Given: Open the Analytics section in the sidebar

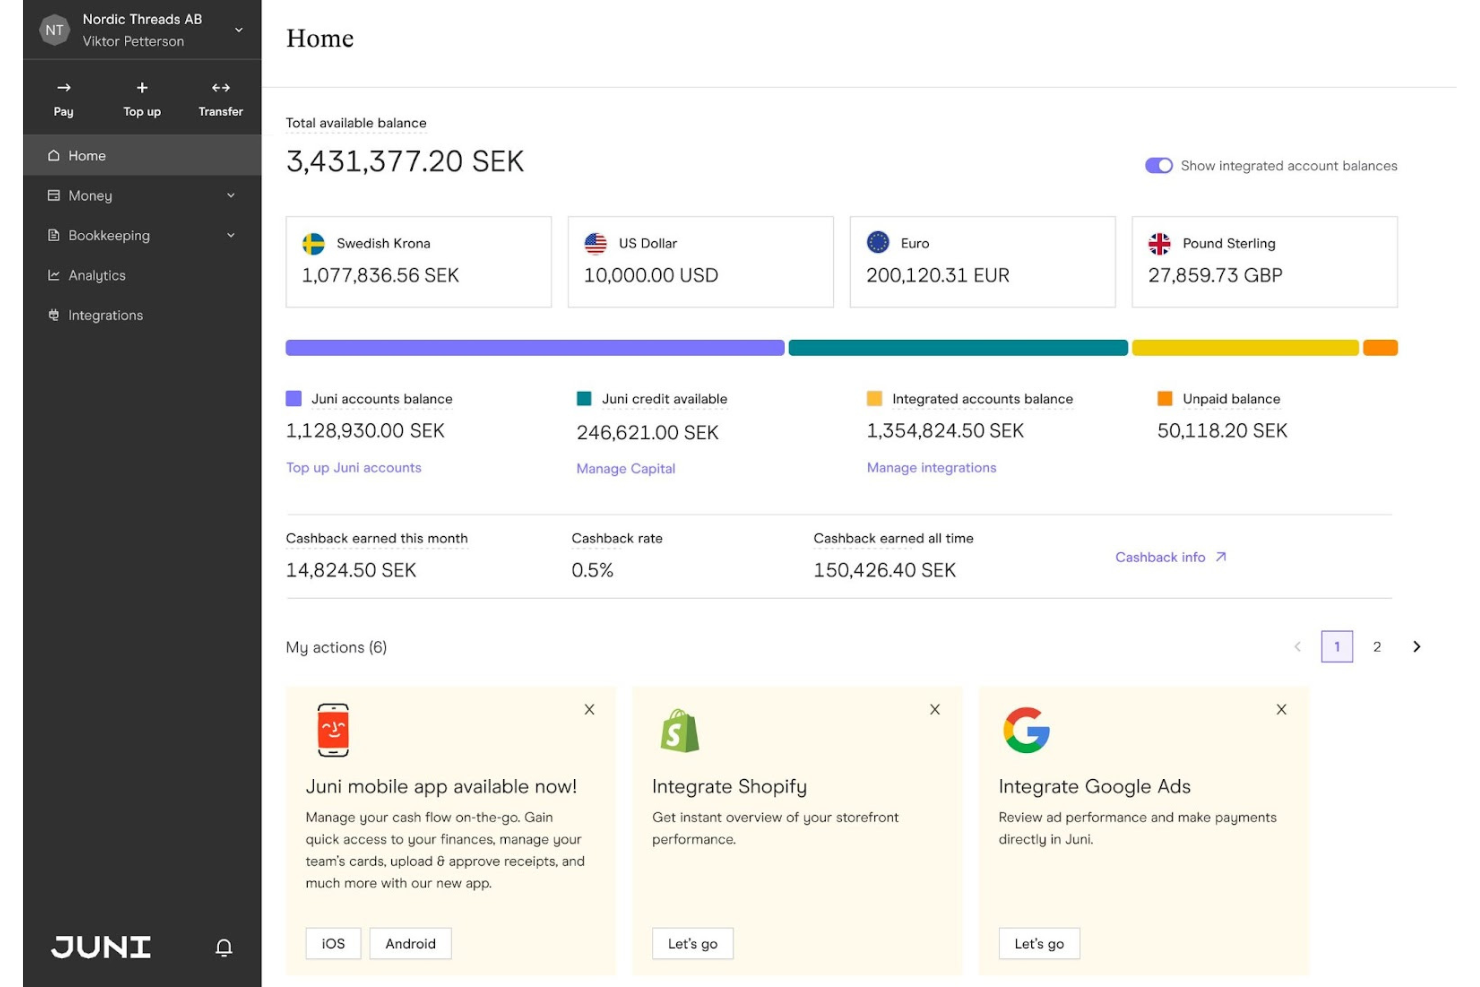Looking at the screenshot, I should click(97, 275).
